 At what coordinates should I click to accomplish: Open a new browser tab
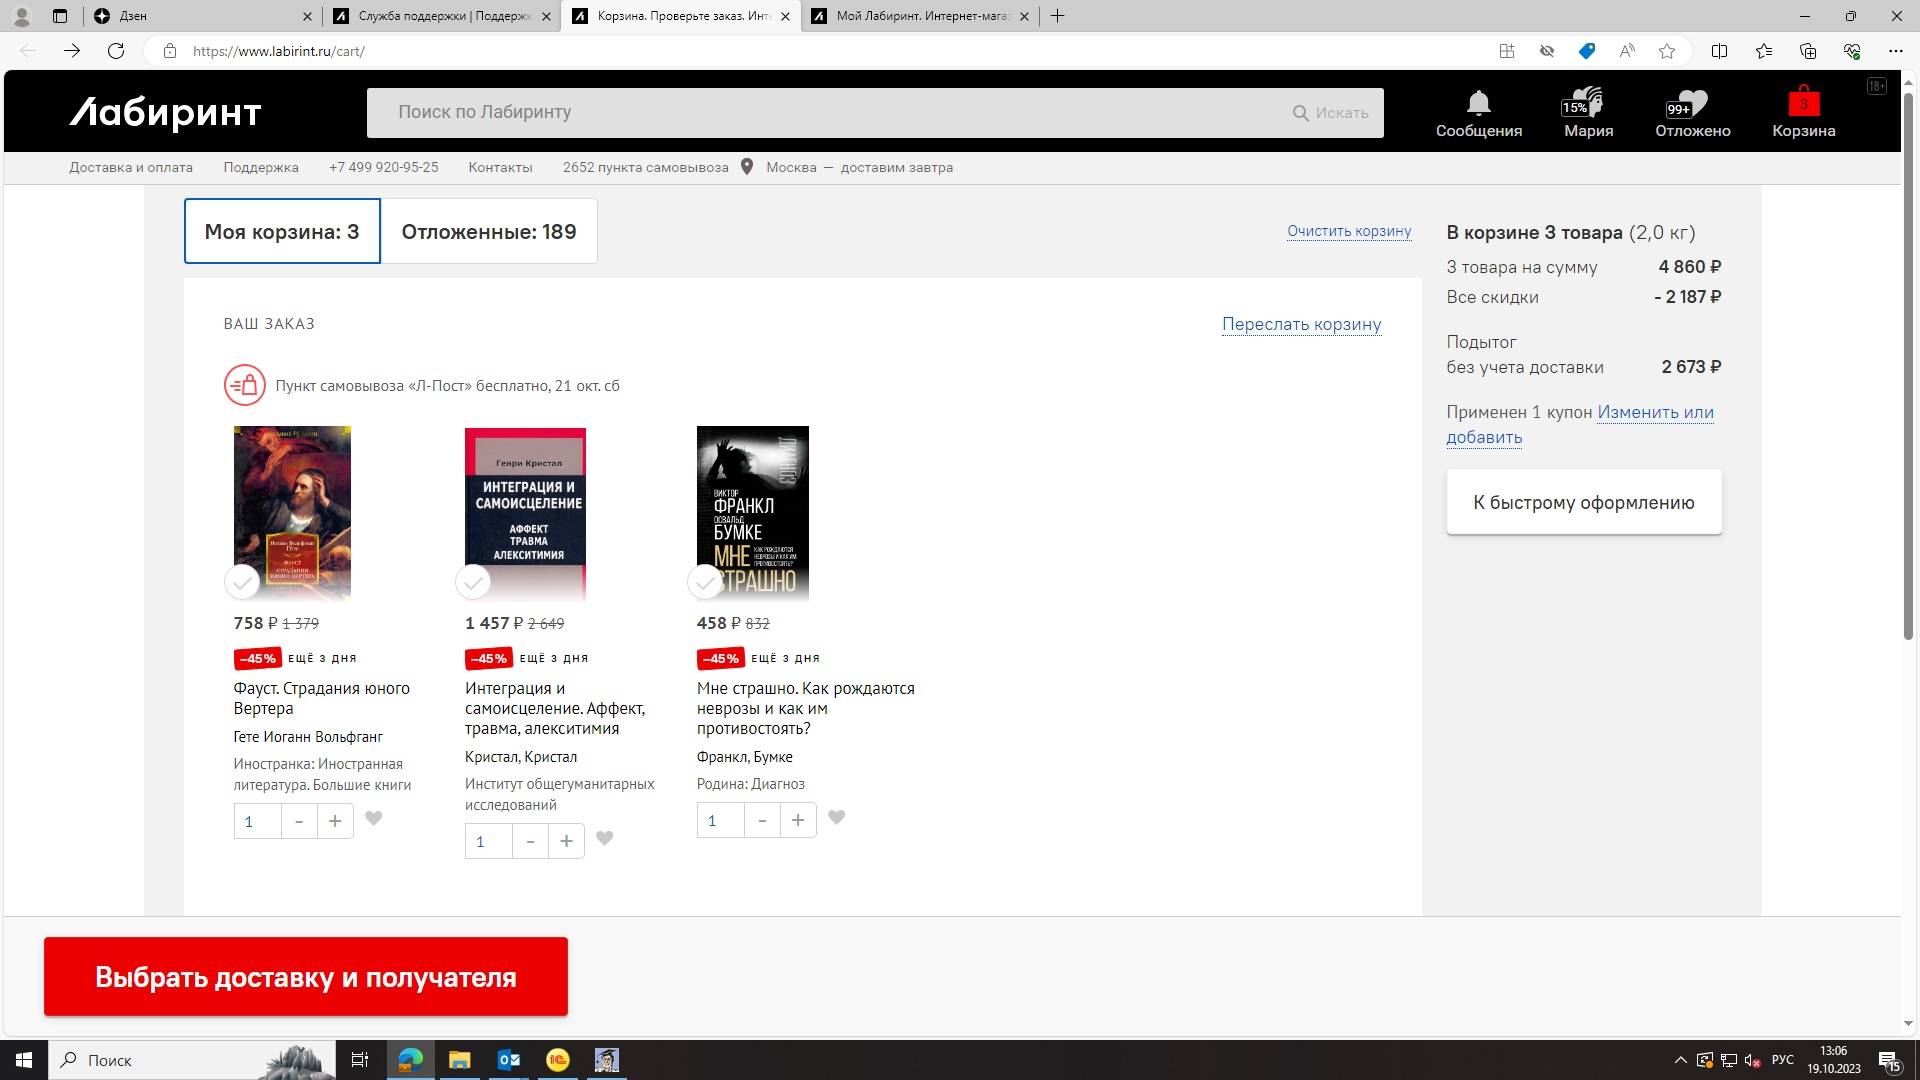tap(1057, 16)
